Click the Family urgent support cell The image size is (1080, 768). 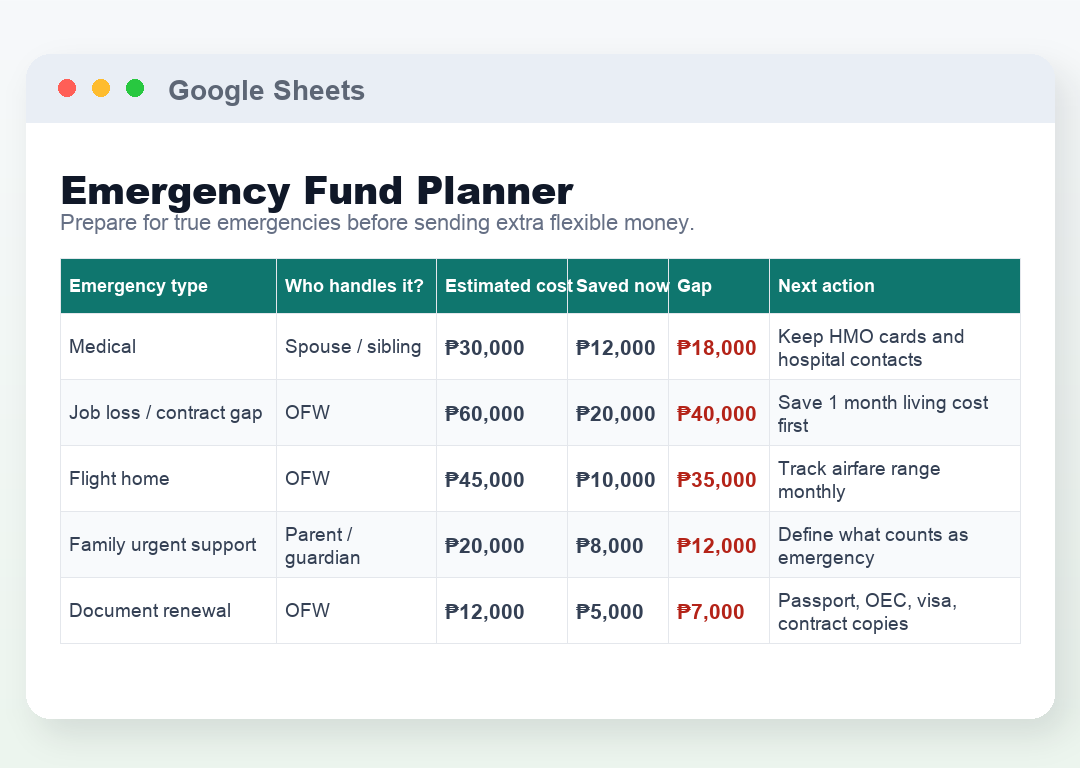click(169, 545)
